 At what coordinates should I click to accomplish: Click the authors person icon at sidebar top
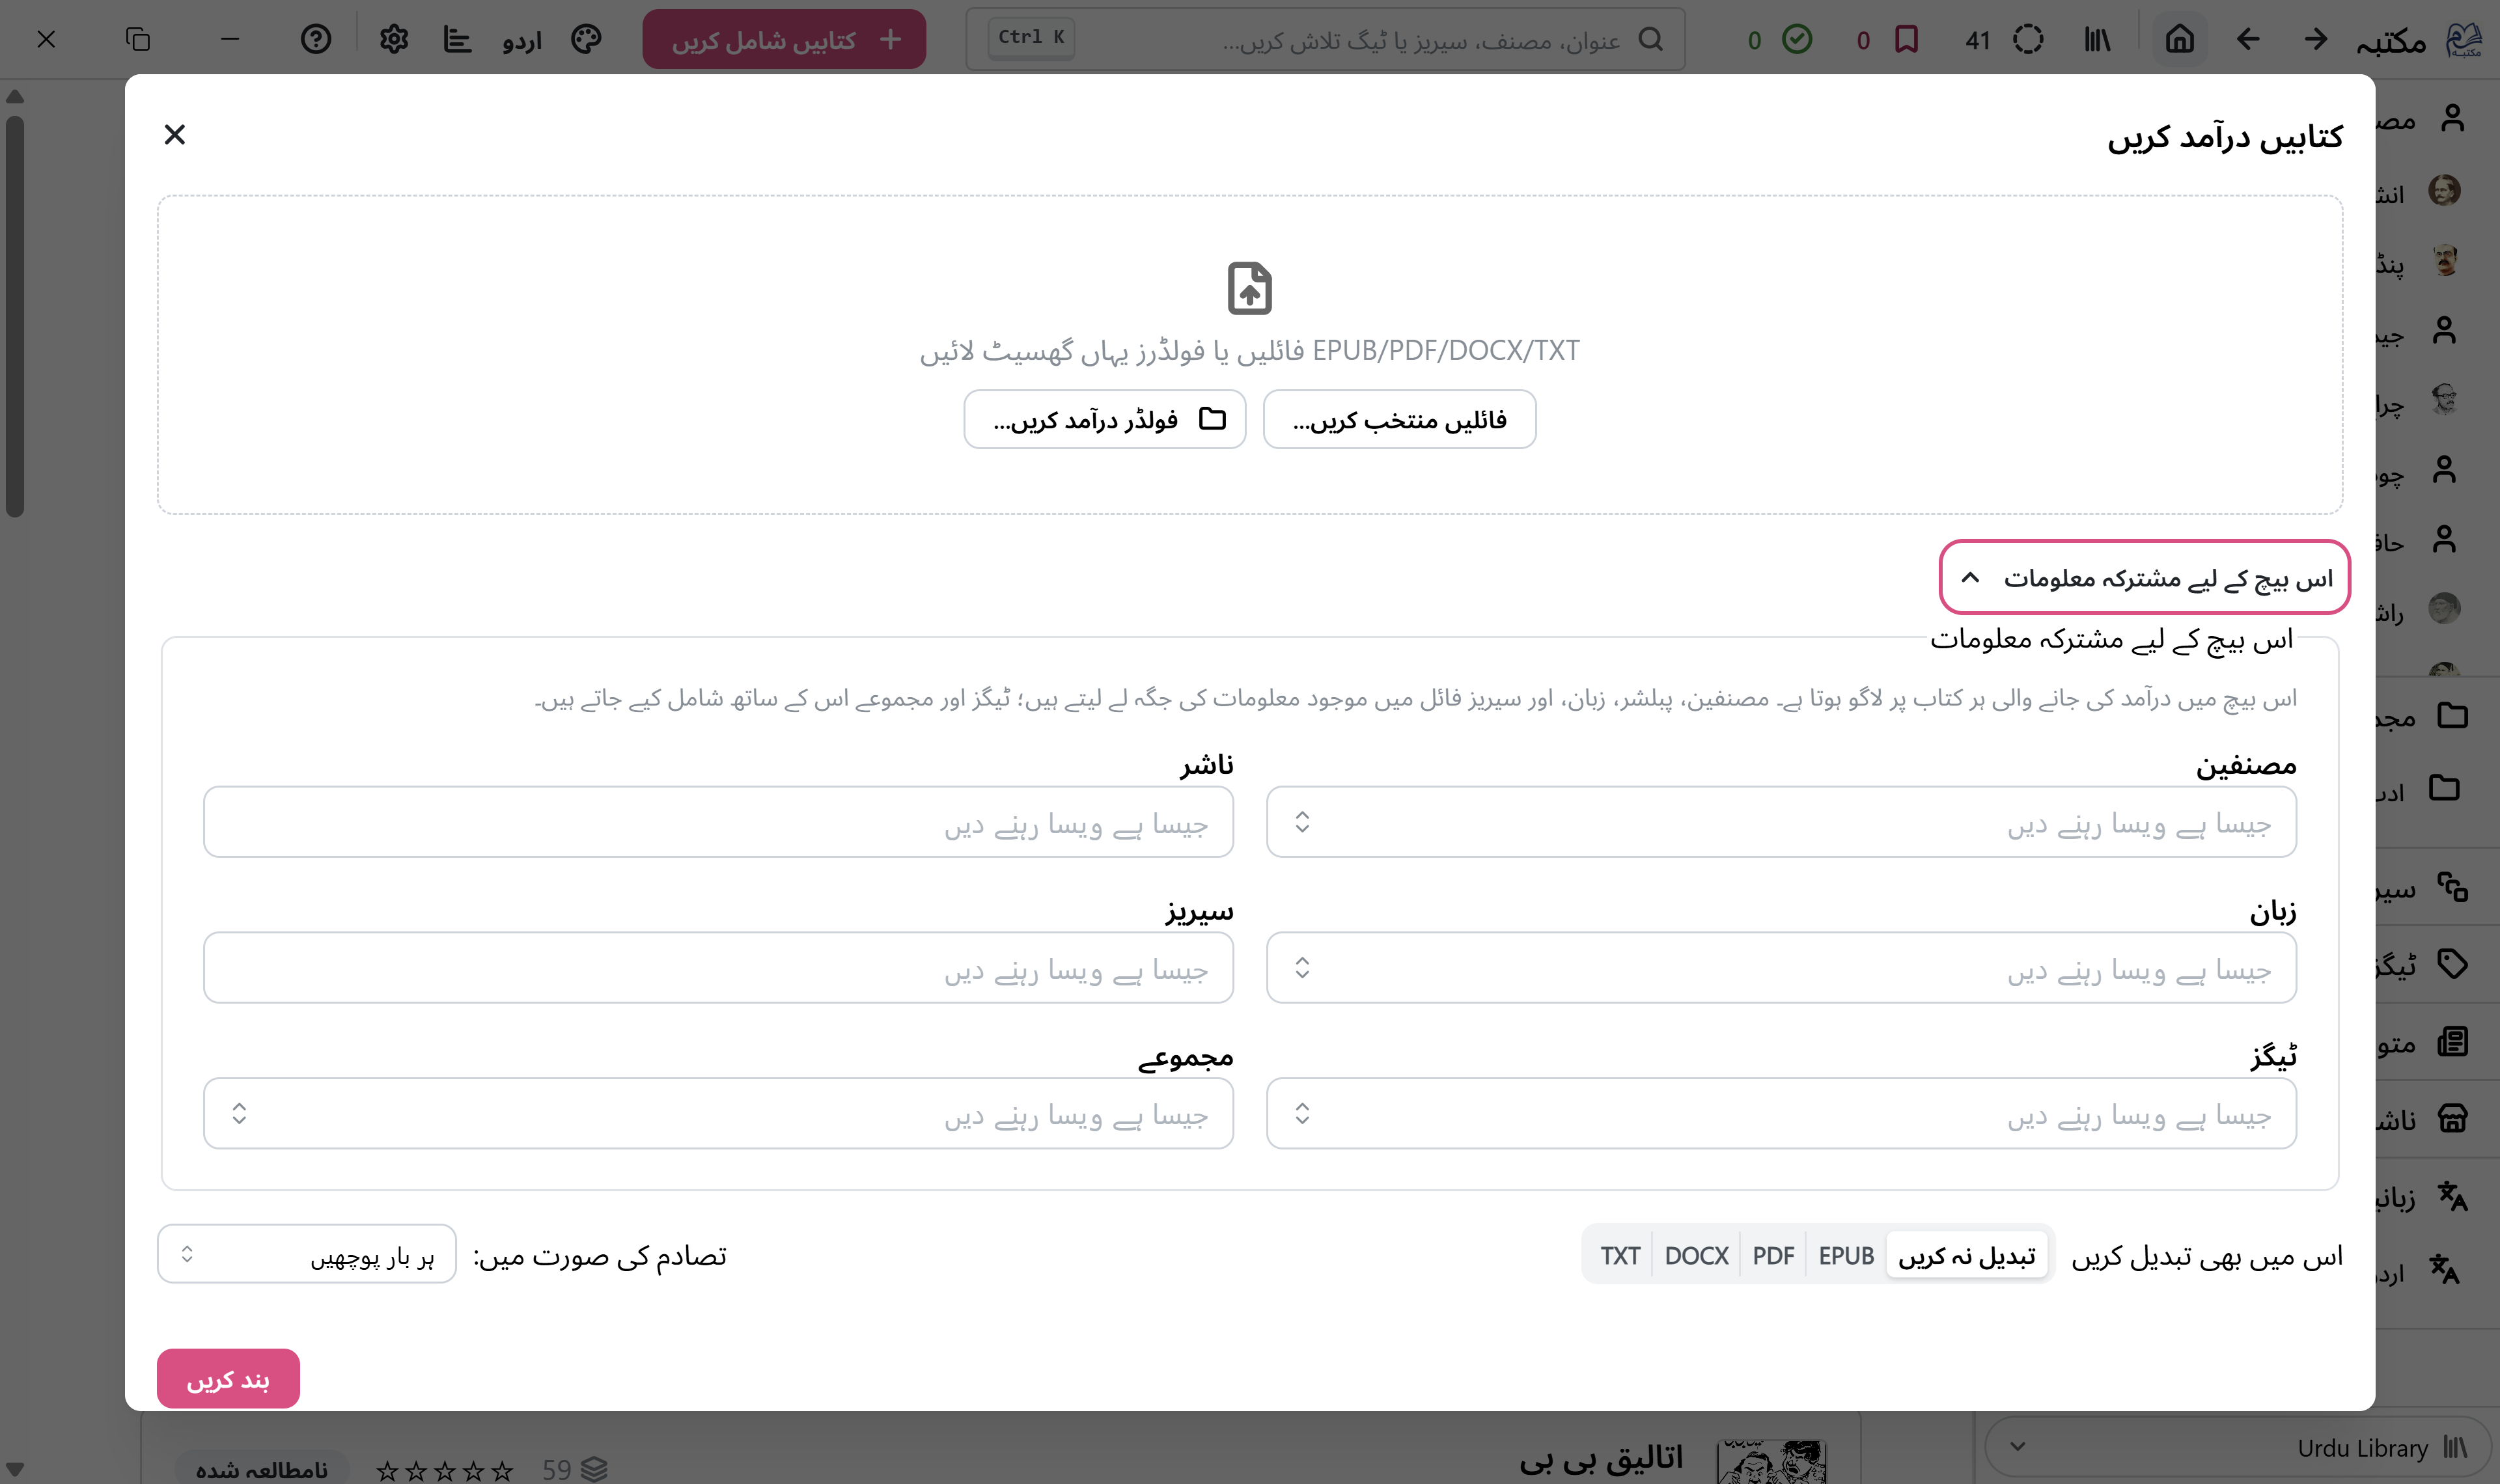point(2453,118)
